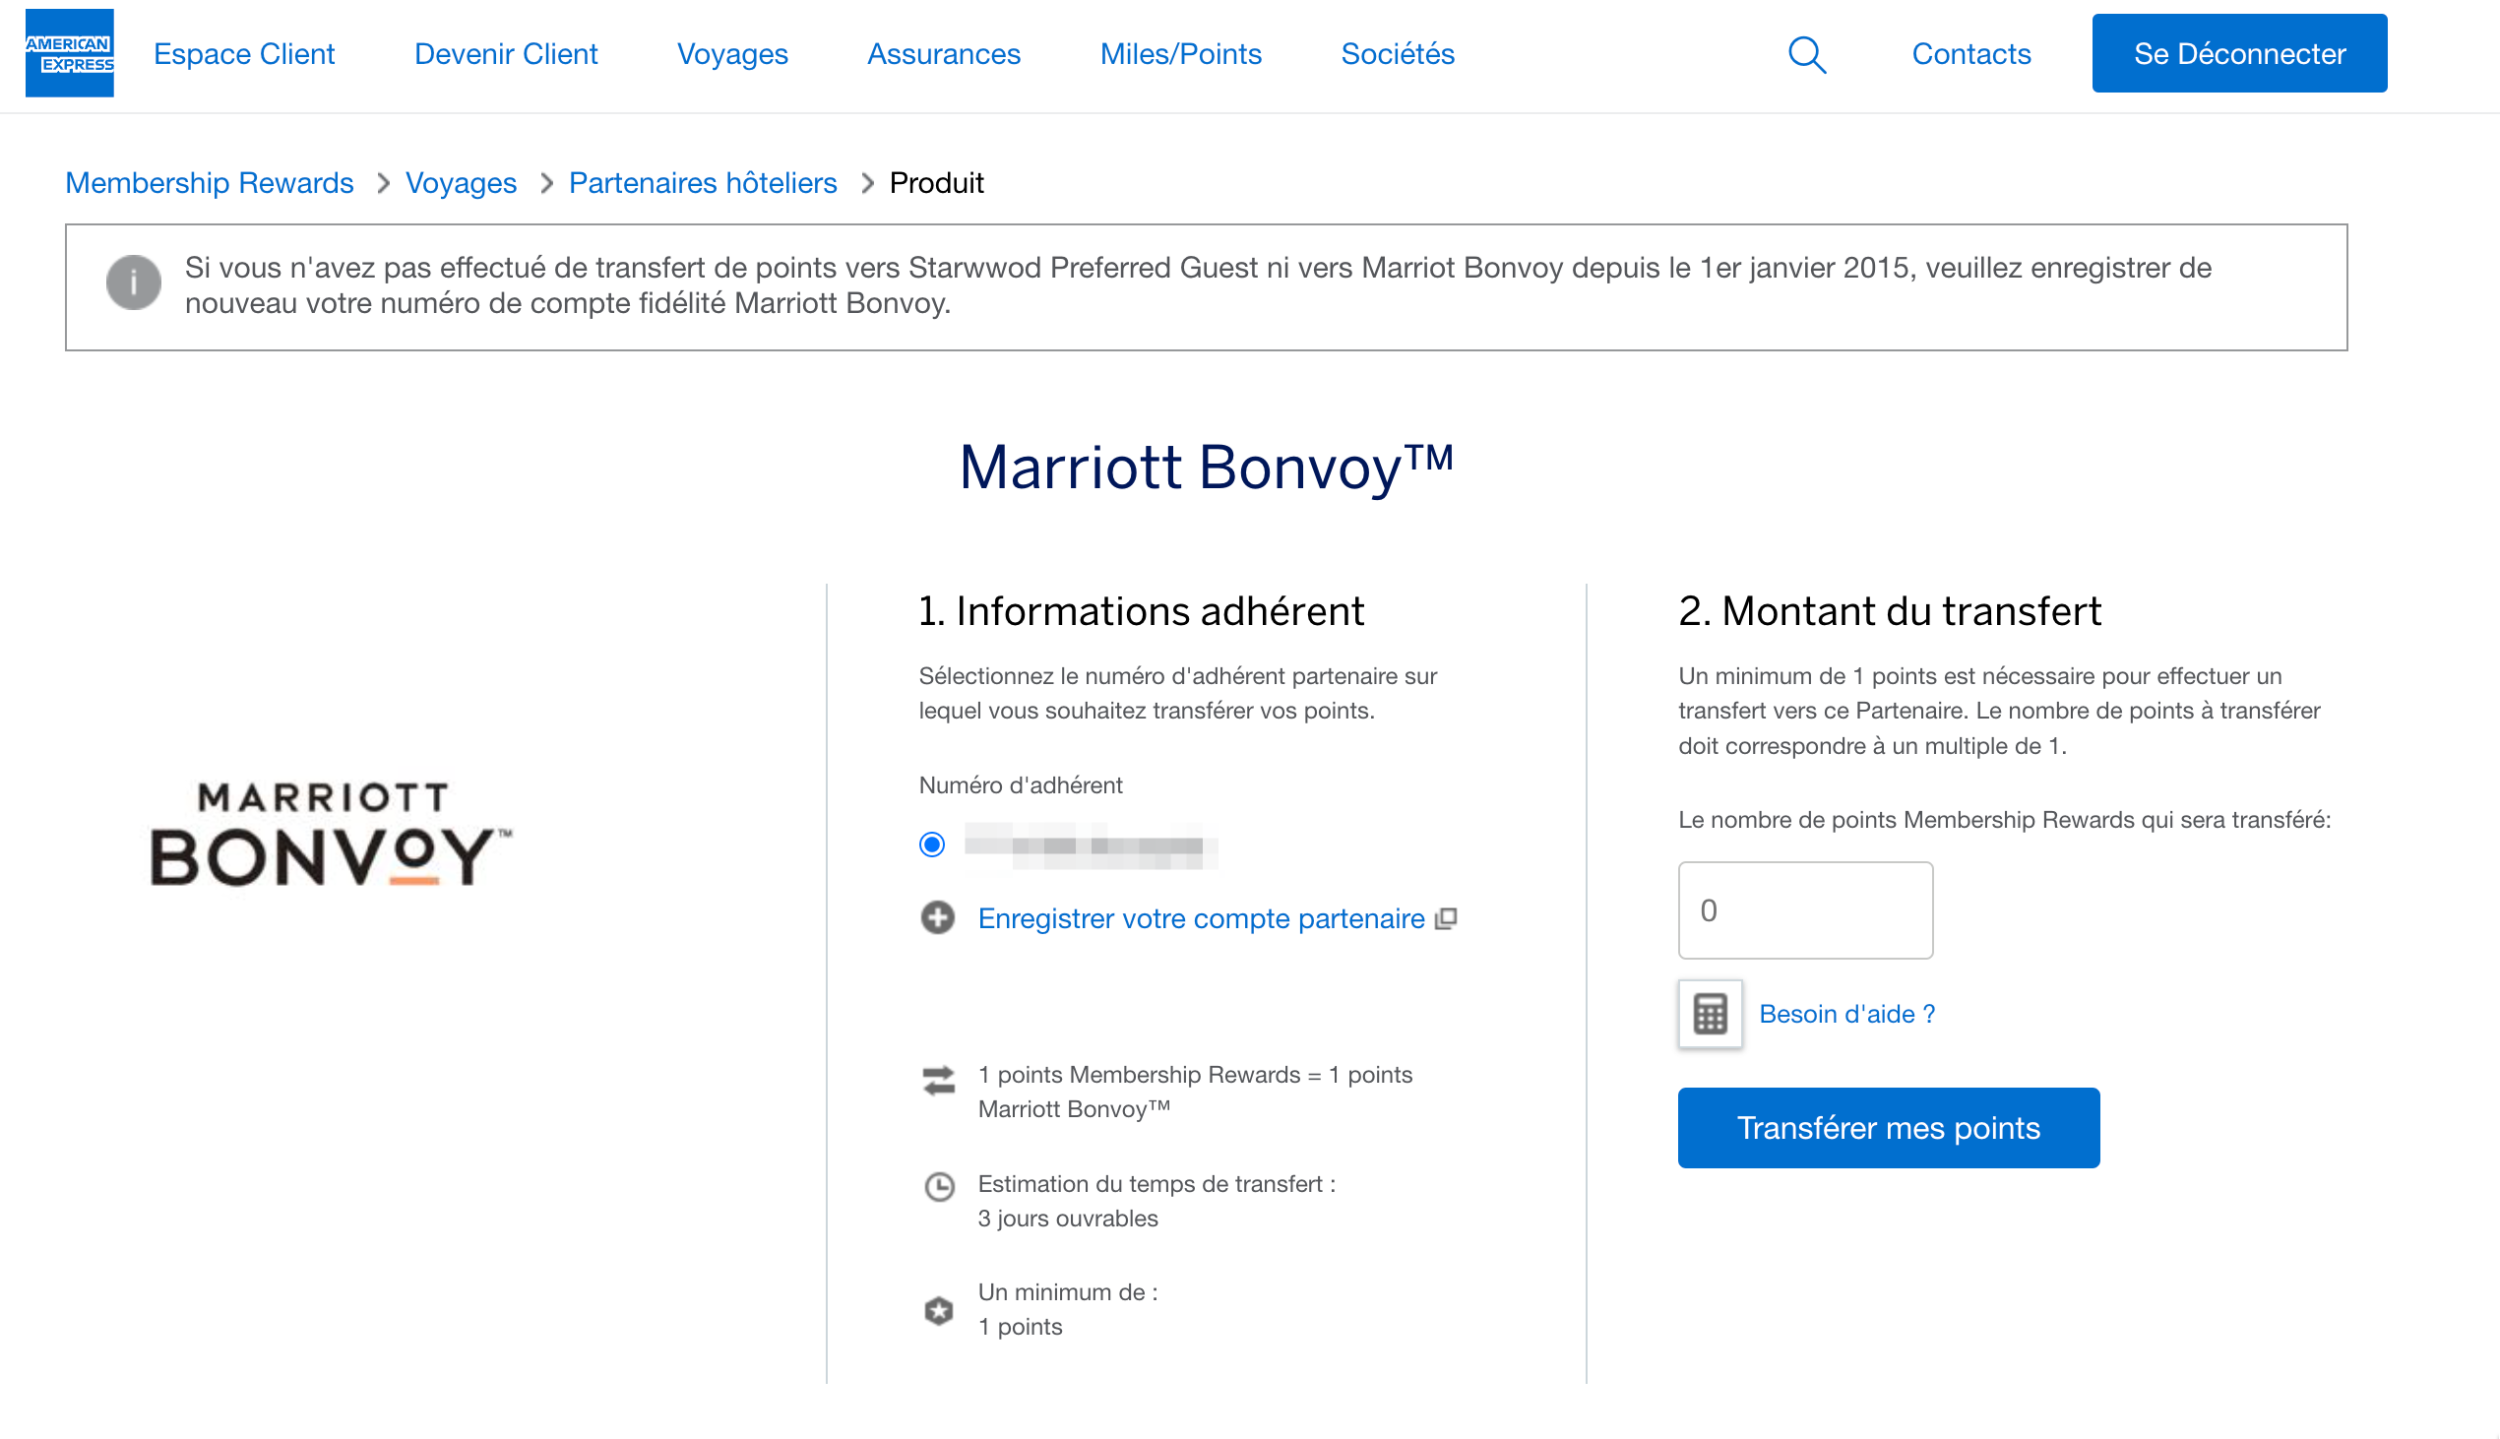Image resolution: width=2500 pixels, height=1439 pixels.
Task: Open the Assurances menu
Action: coord(943,54)
